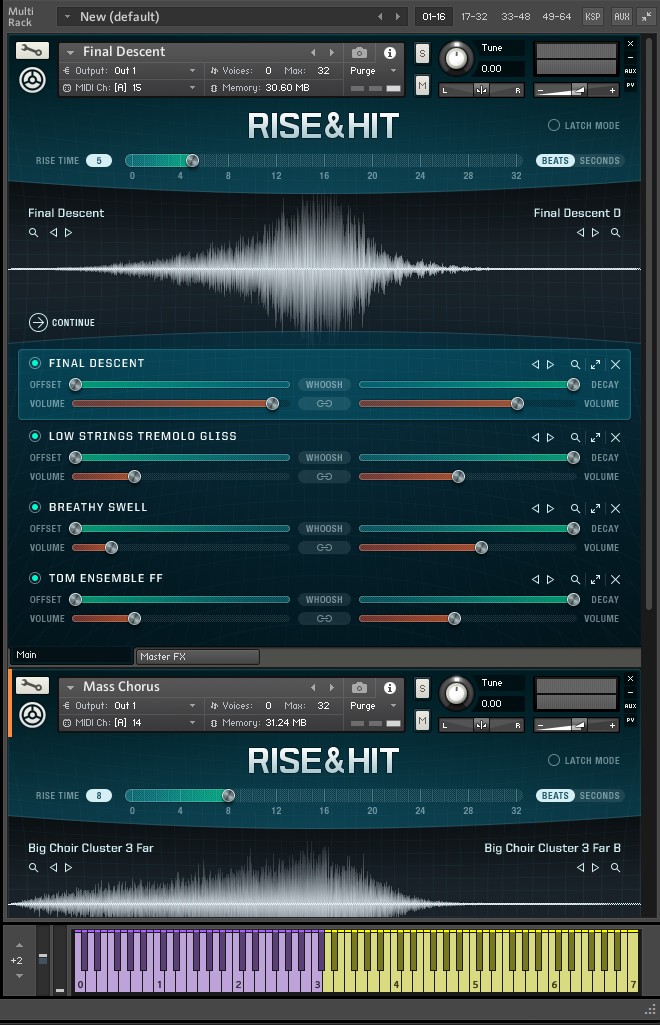Open Final Descent instrument name dropdown arrow
Viewport: 660px width, 1025px height.
point(70,52)
